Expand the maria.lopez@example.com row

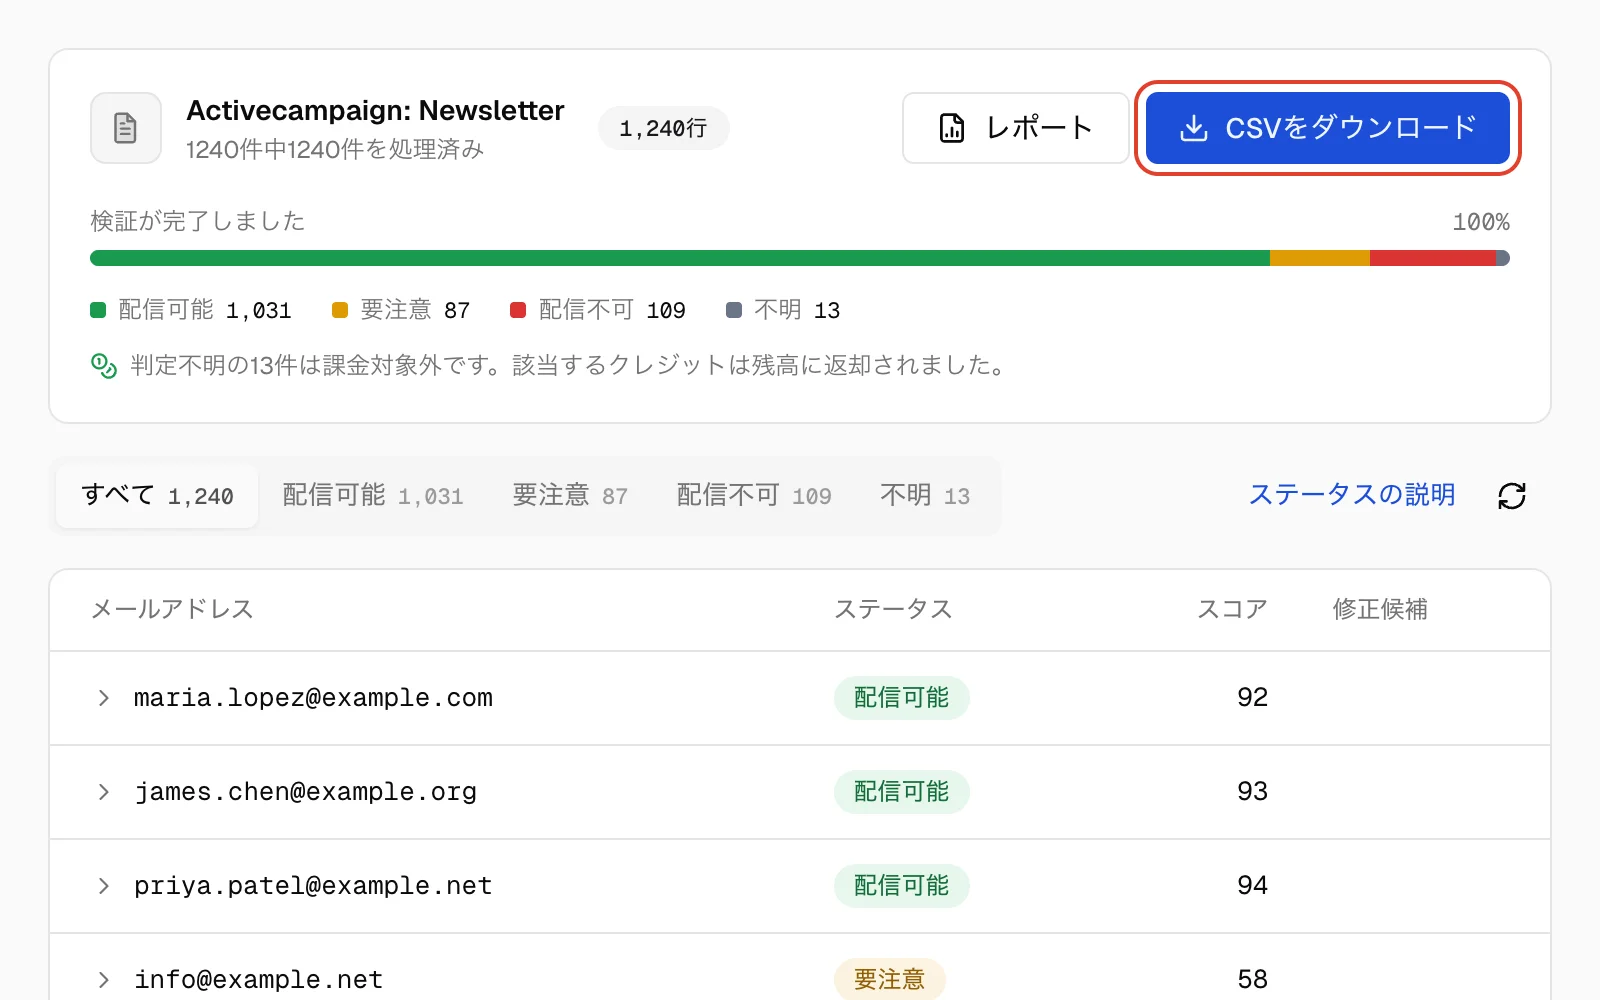coord(103,698)
